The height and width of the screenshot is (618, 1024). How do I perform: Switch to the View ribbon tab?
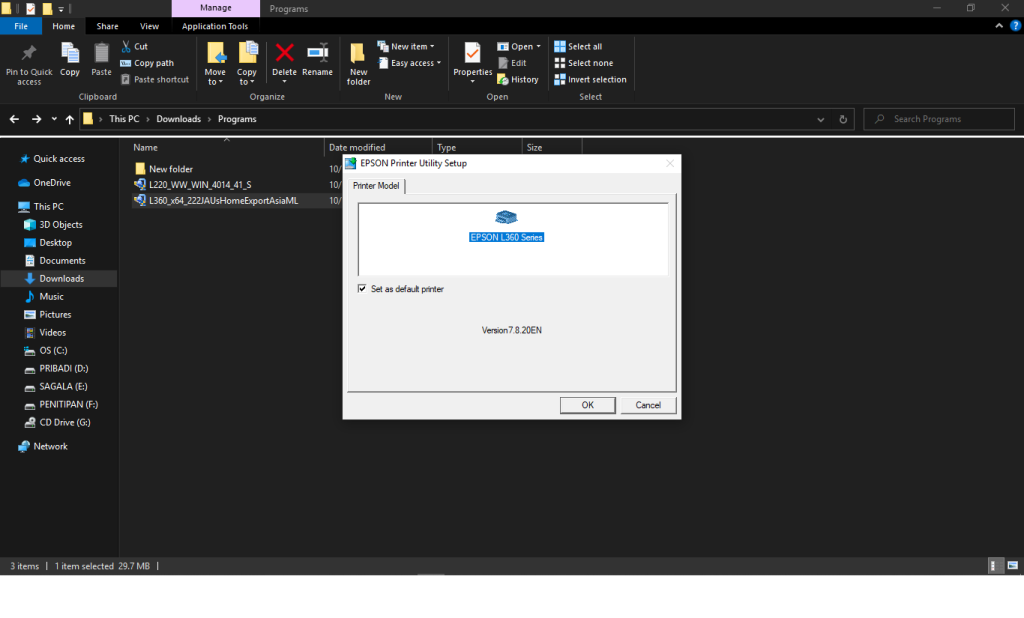(x=149, y=26)
